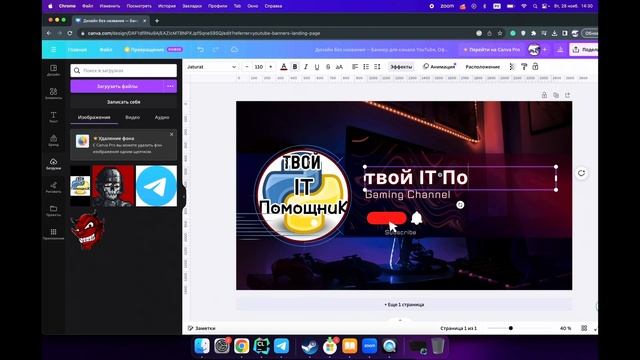Select the Telegram logo uploaded thumbnail
Image resolution: width=640 pixels, height=360 pixels.
[x=156, y=186]
